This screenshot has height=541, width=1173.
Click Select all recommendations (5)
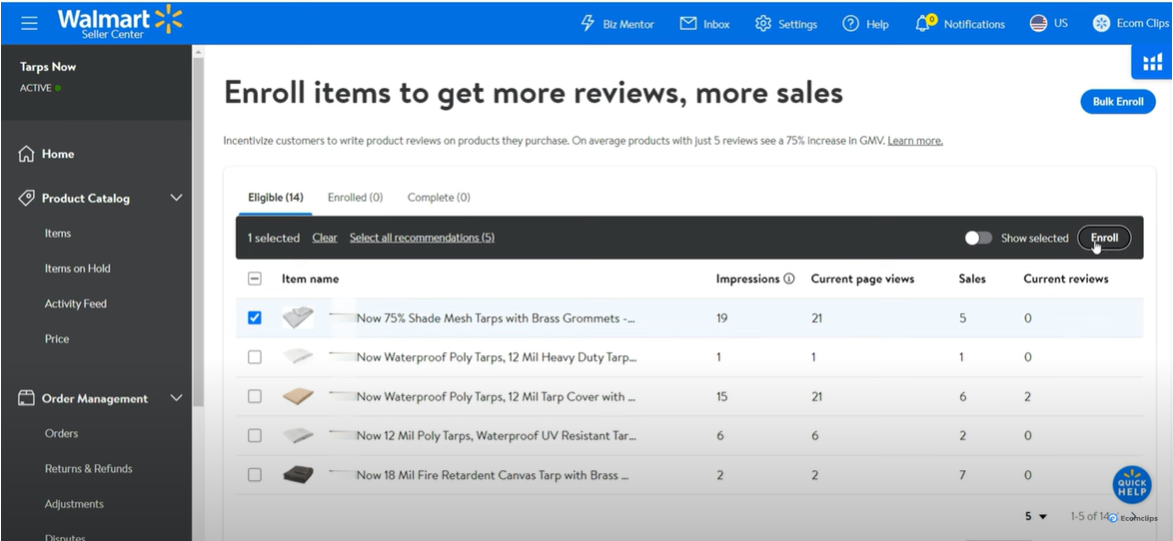click(x=422, y=238)
